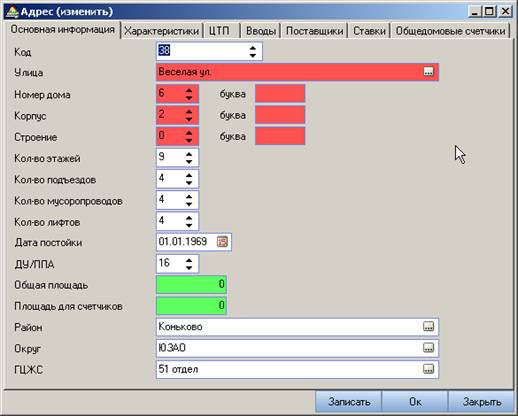Open the Общедомовые счетчики tab
The image size is (518, 416).
pyautogui.click(x=450, y=31)
